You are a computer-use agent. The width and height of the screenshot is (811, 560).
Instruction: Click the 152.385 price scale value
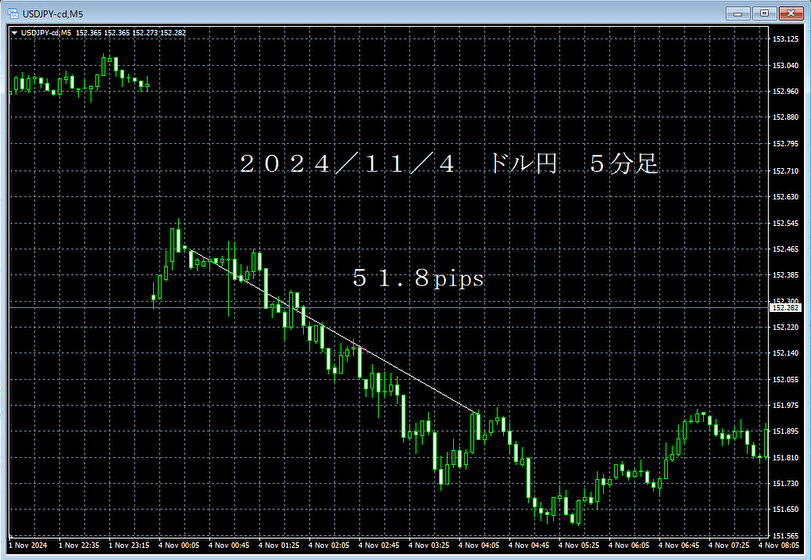785,275
